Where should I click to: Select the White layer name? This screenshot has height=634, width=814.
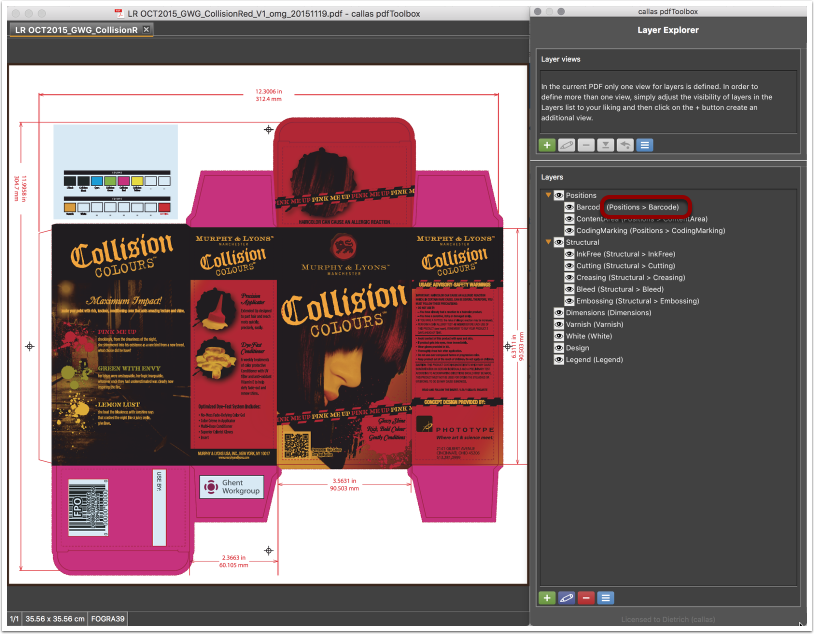pos(589,336)
